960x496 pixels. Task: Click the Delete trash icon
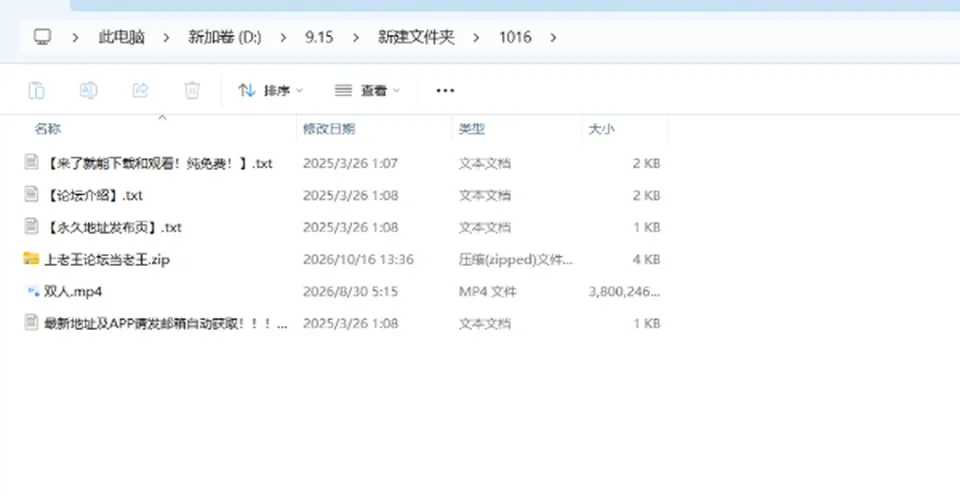click(192, 91)
